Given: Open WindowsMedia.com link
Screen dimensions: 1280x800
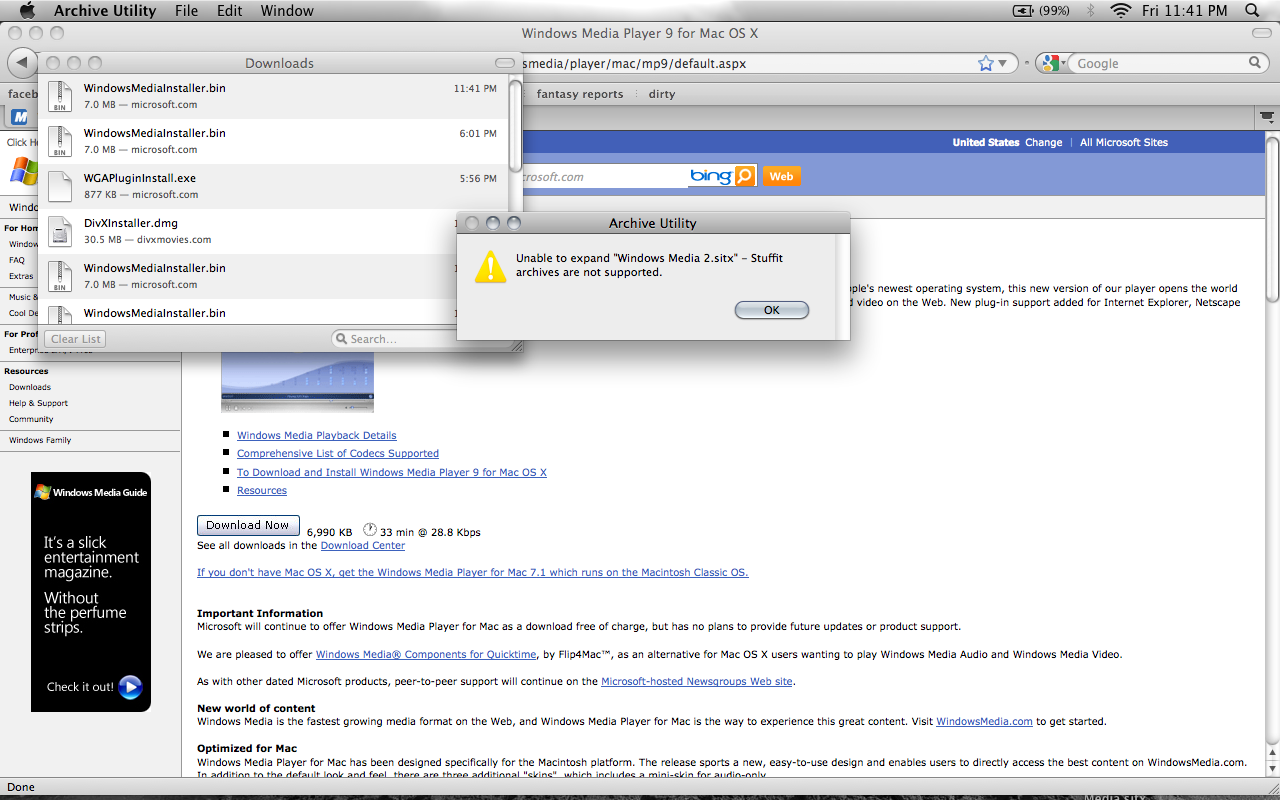Looking at the screenshot, I should 984,721.
